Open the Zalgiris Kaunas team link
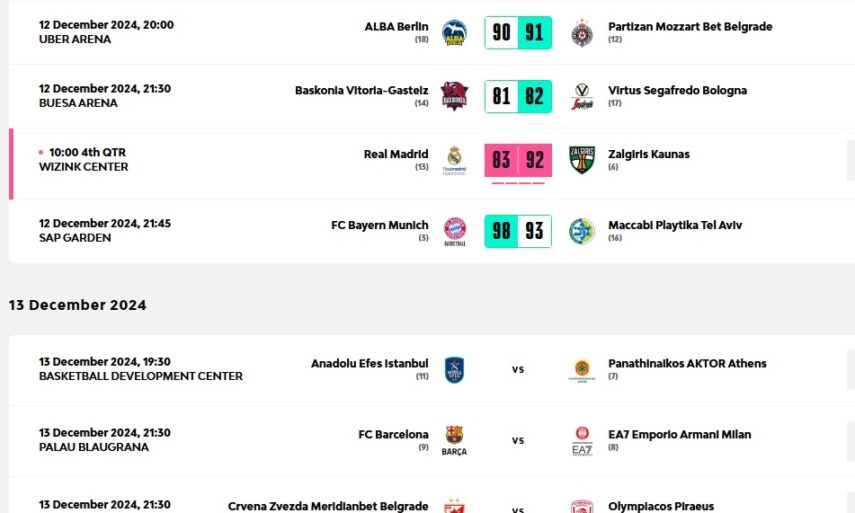Image resolution: width=855 pixels, height=513 pixels. click(x=648, y=154)
